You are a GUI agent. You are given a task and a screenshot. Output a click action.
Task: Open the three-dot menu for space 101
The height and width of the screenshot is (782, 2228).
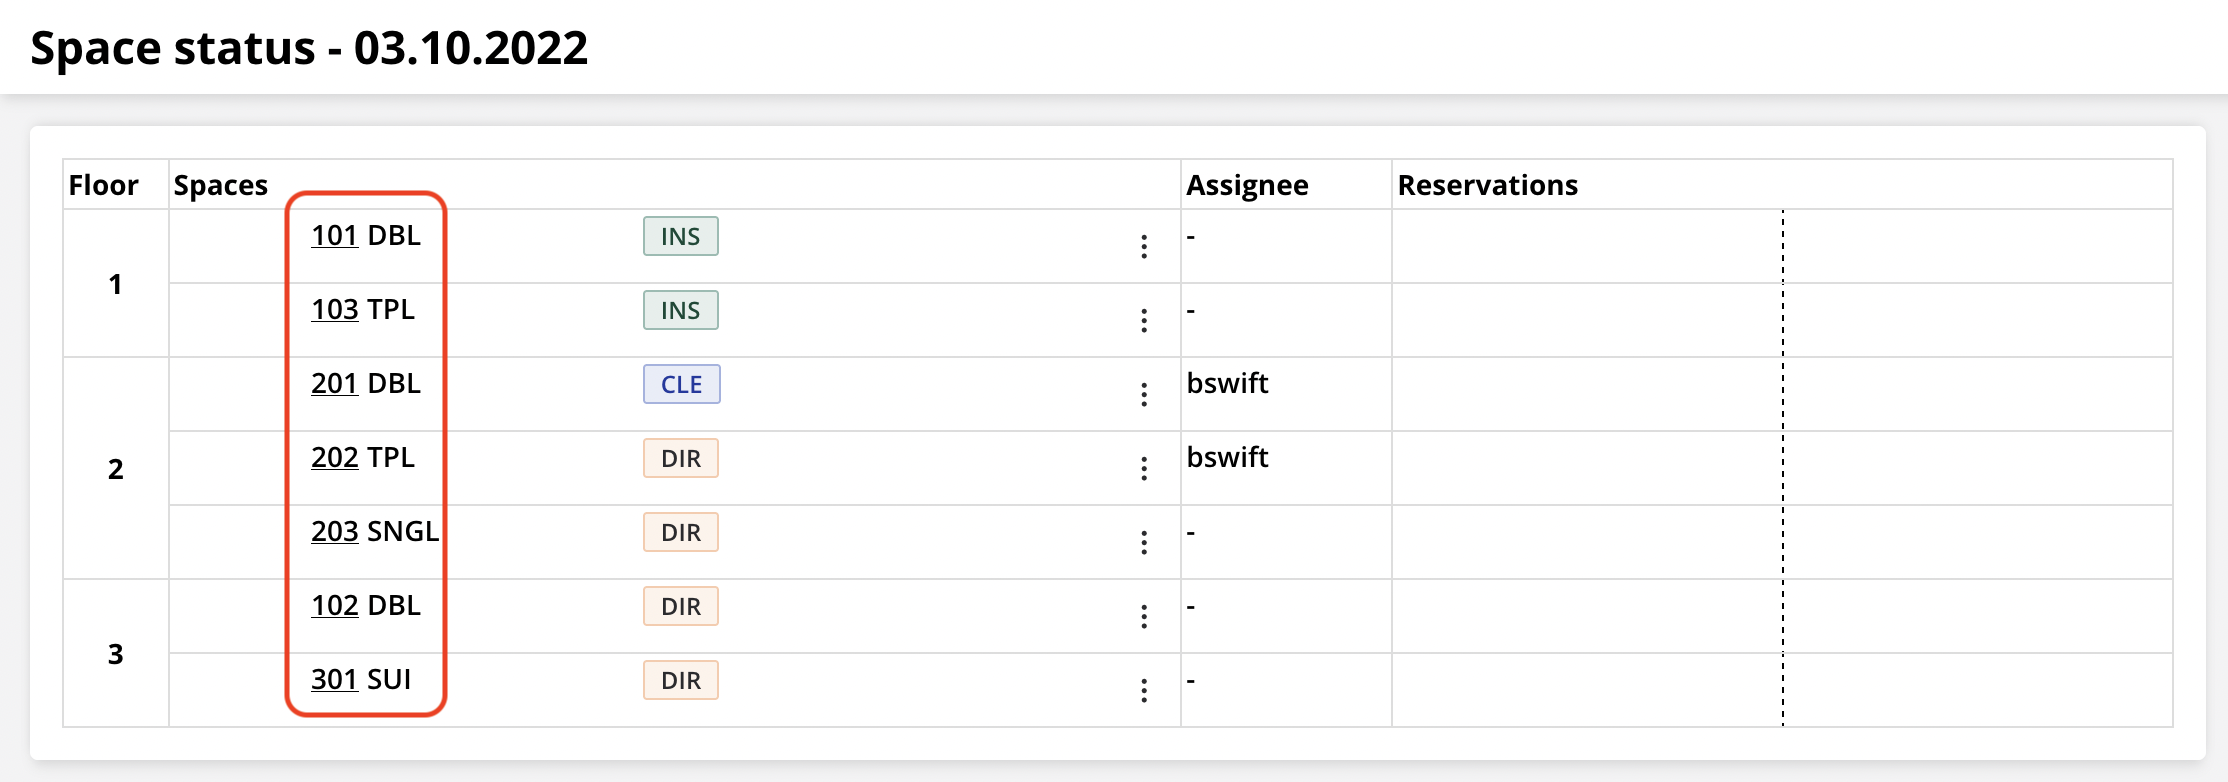coord(1144,246)
